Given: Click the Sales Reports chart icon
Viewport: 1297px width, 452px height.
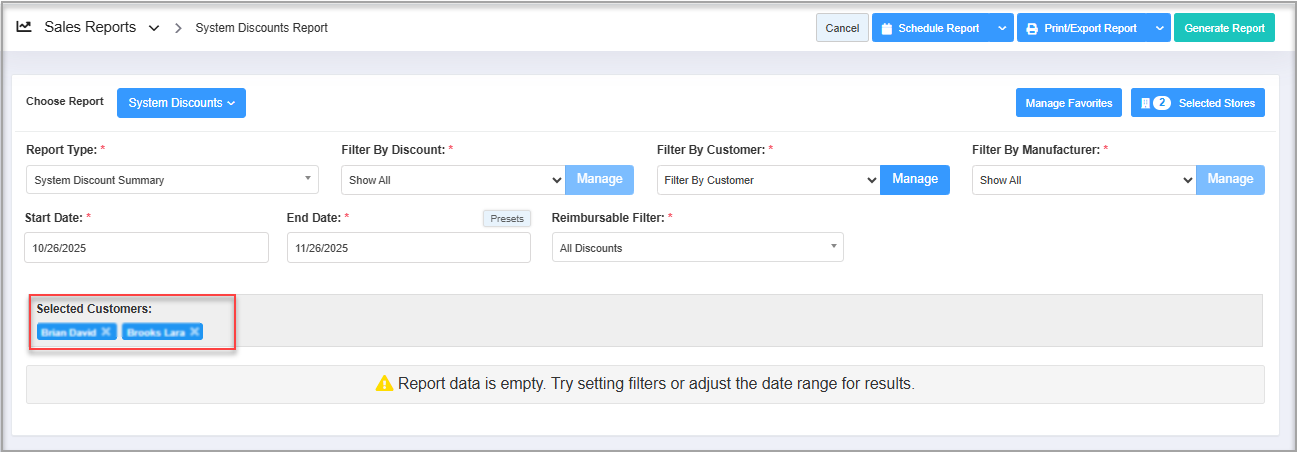Looking at the screenshot, I should point(24,28).
